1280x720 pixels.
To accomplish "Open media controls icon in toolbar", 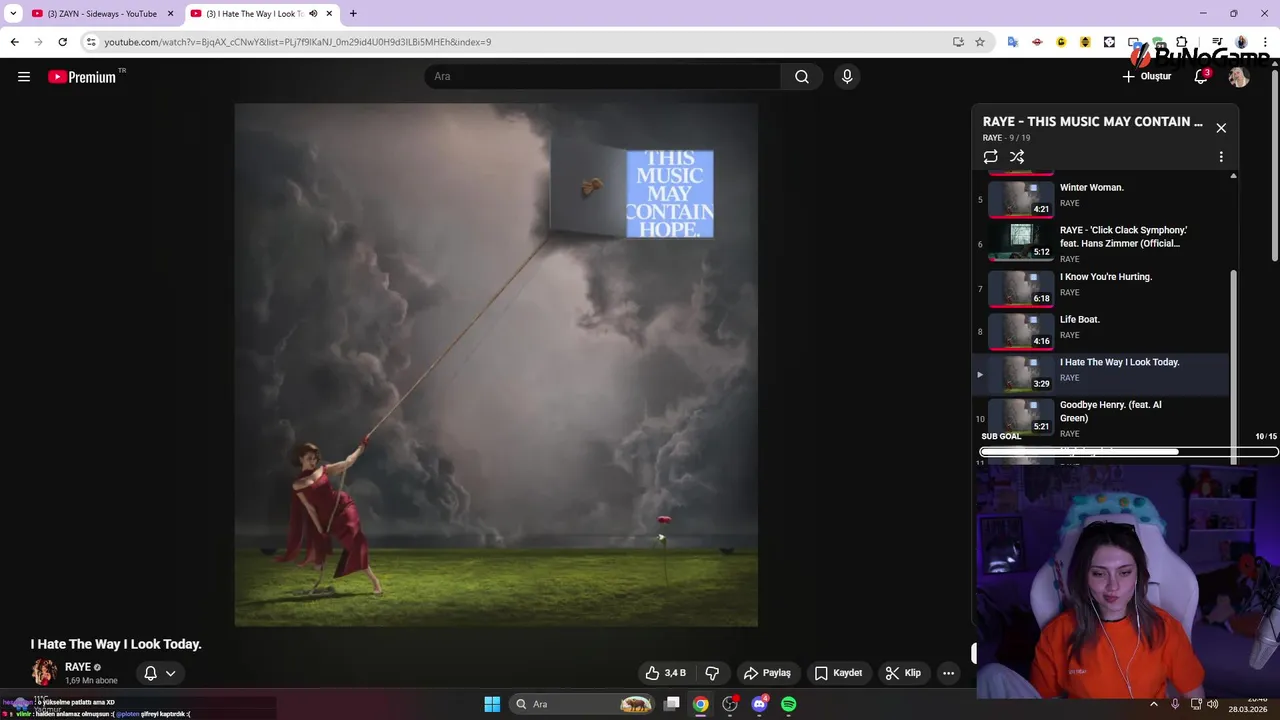I will [1217, 42].
